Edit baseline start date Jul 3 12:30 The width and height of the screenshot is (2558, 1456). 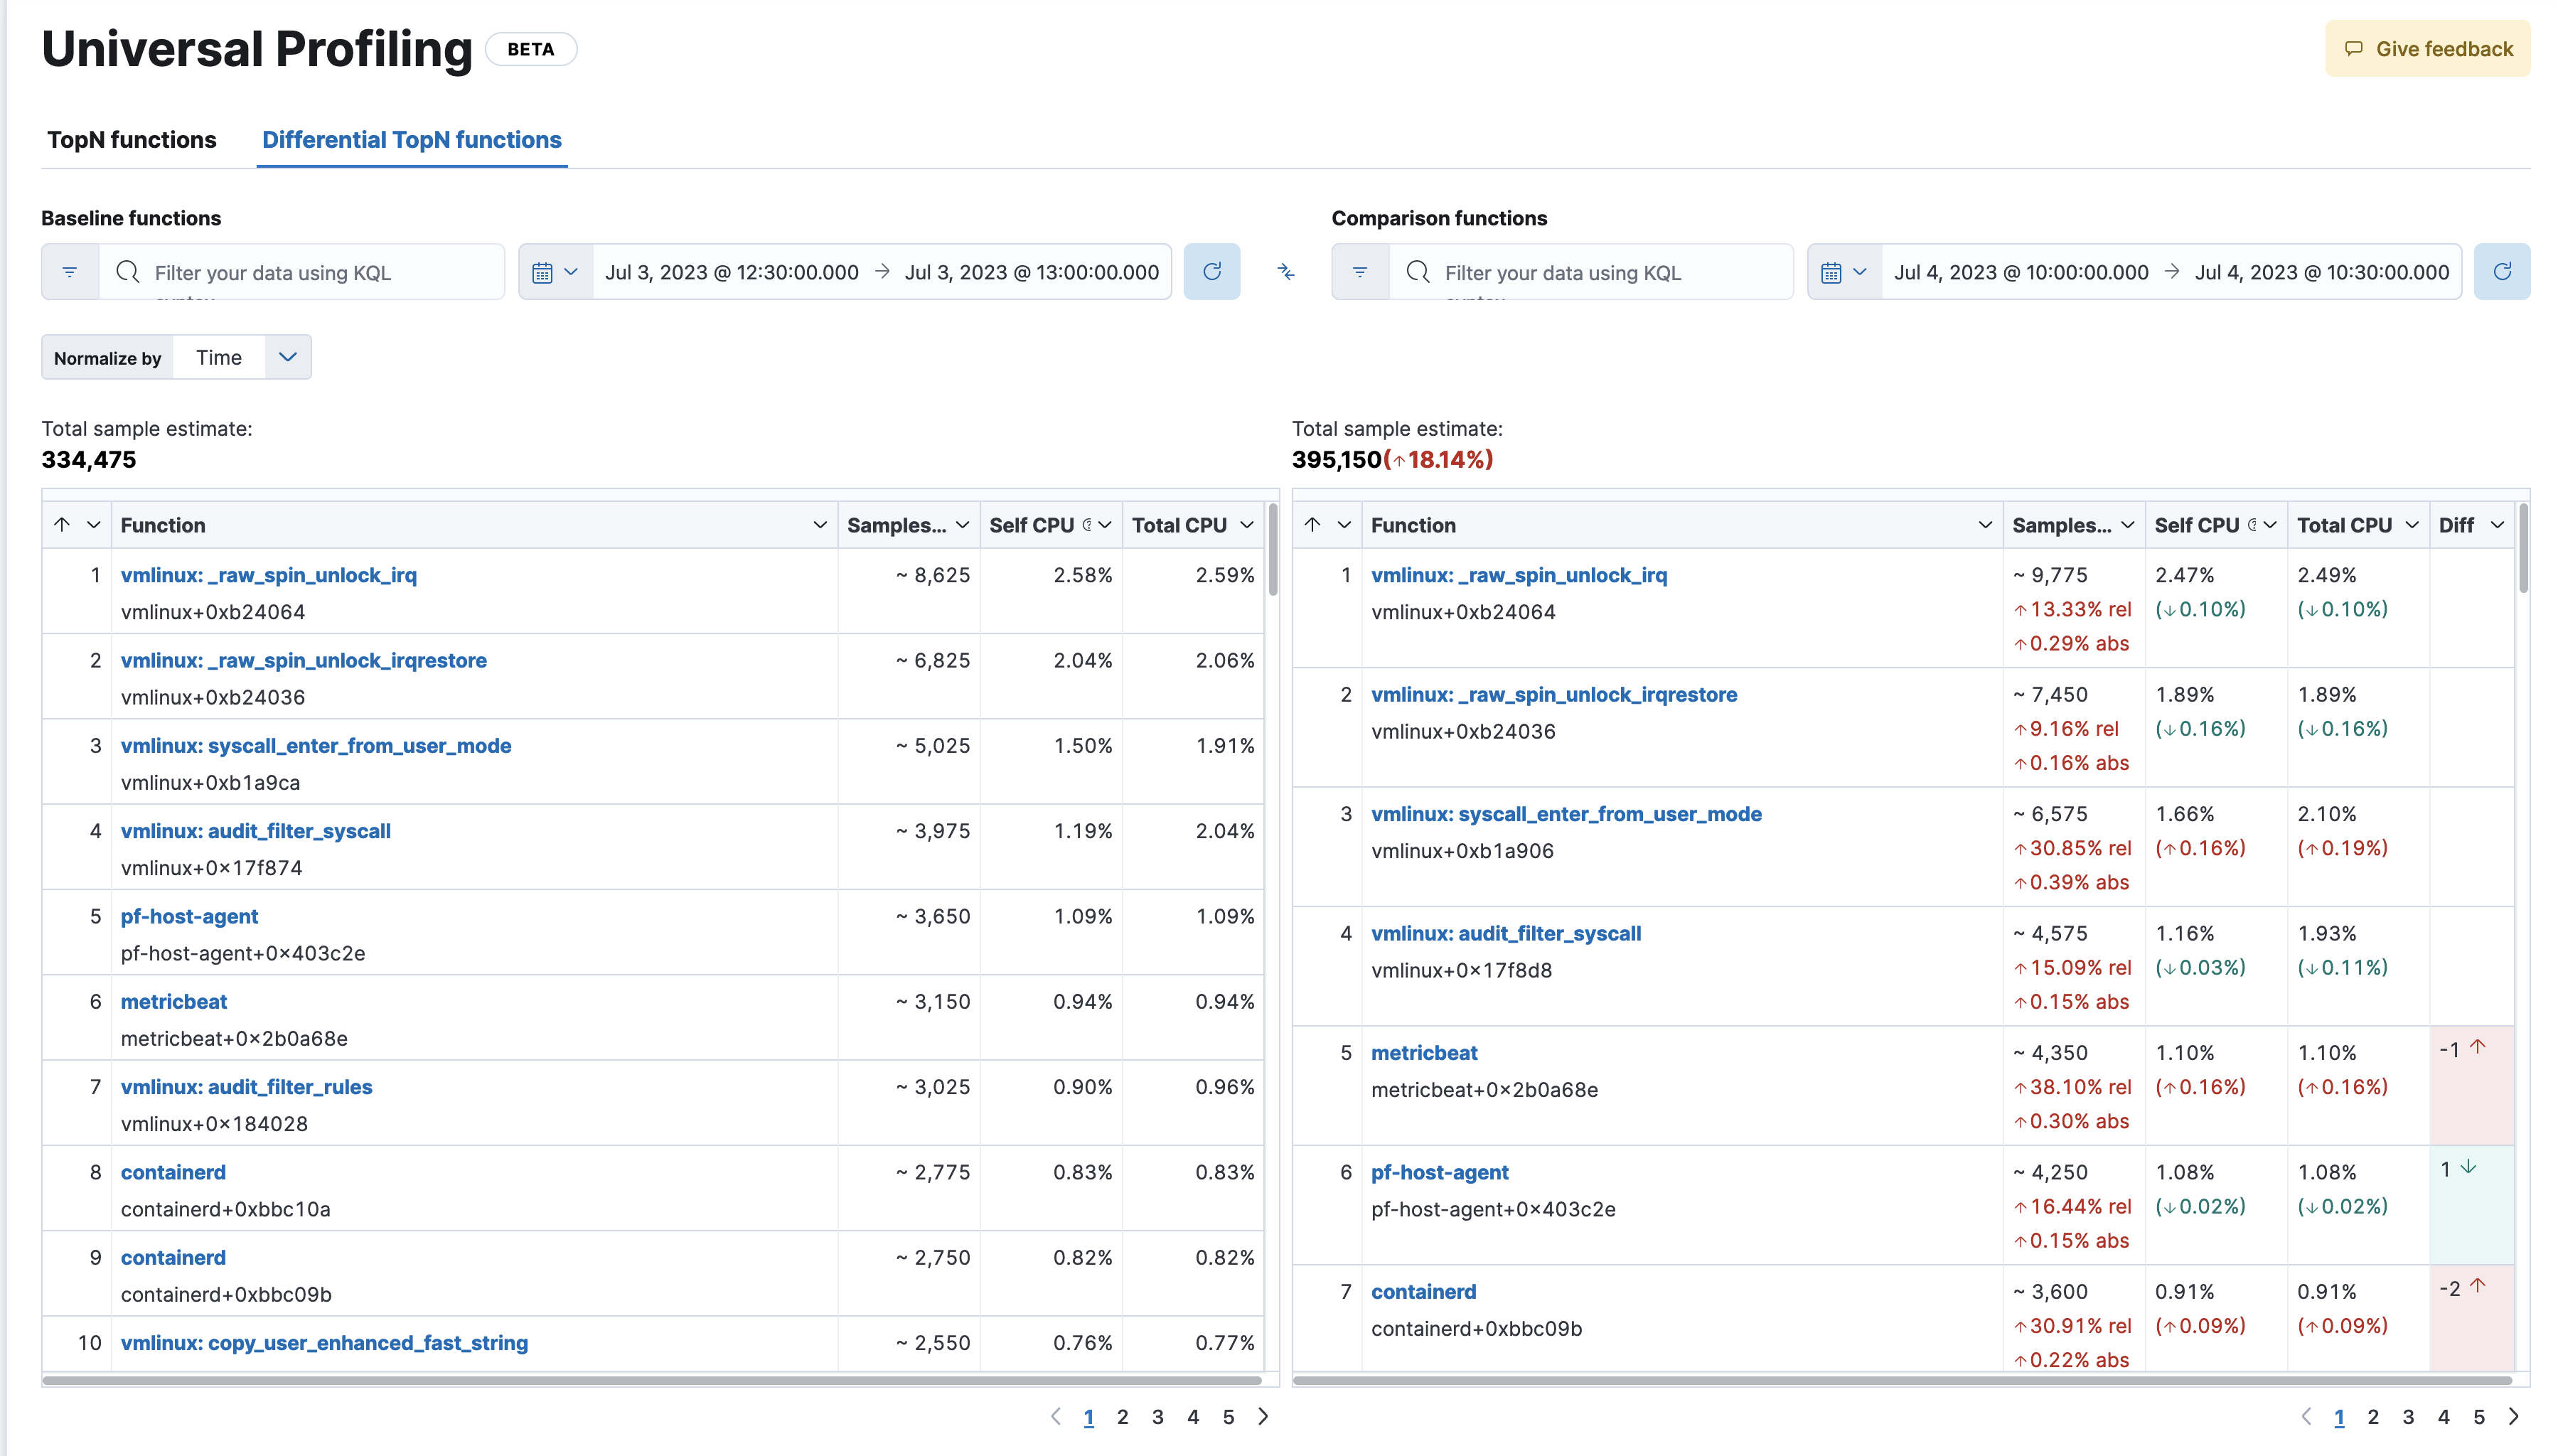coord(732,272)
